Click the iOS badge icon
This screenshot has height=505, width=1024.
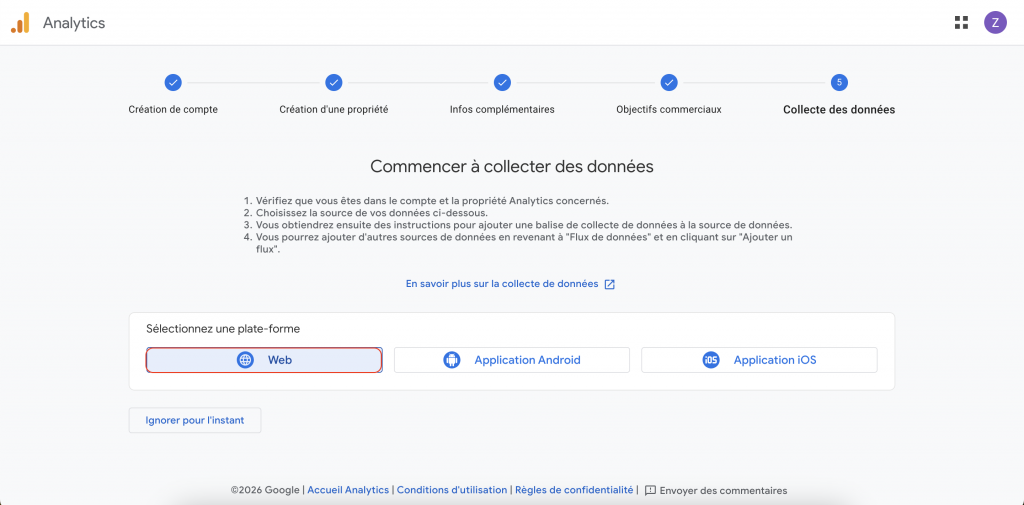711,360
